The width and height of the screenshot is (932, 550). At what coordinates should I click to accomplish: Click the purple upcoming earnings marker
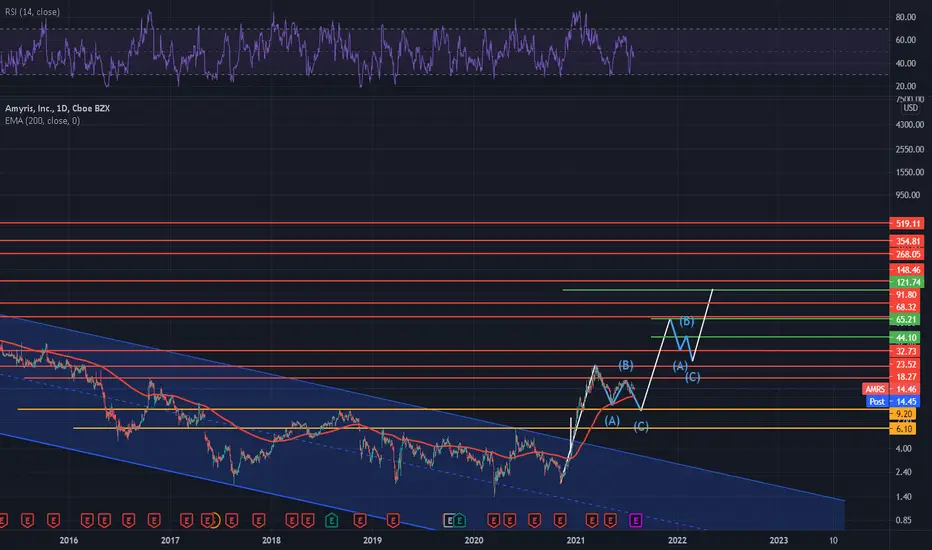coord(635,521)
